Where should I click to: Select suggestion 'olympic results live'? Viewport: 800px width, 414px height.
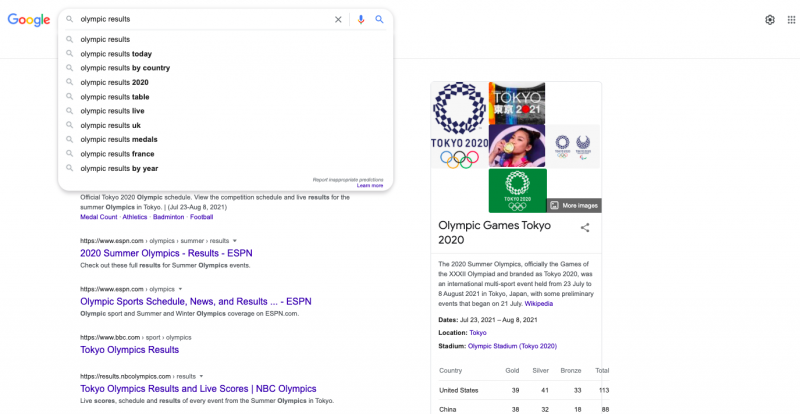click(x=226, y=111)
